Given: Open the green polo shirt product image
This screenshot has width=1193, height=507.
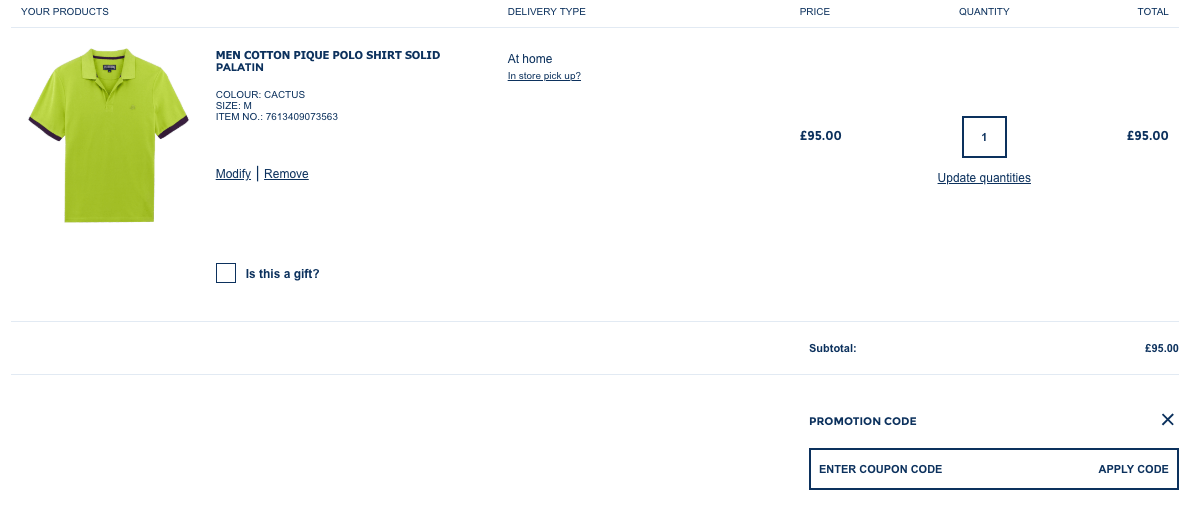Looking at the screenshot, I should point(109,136).
